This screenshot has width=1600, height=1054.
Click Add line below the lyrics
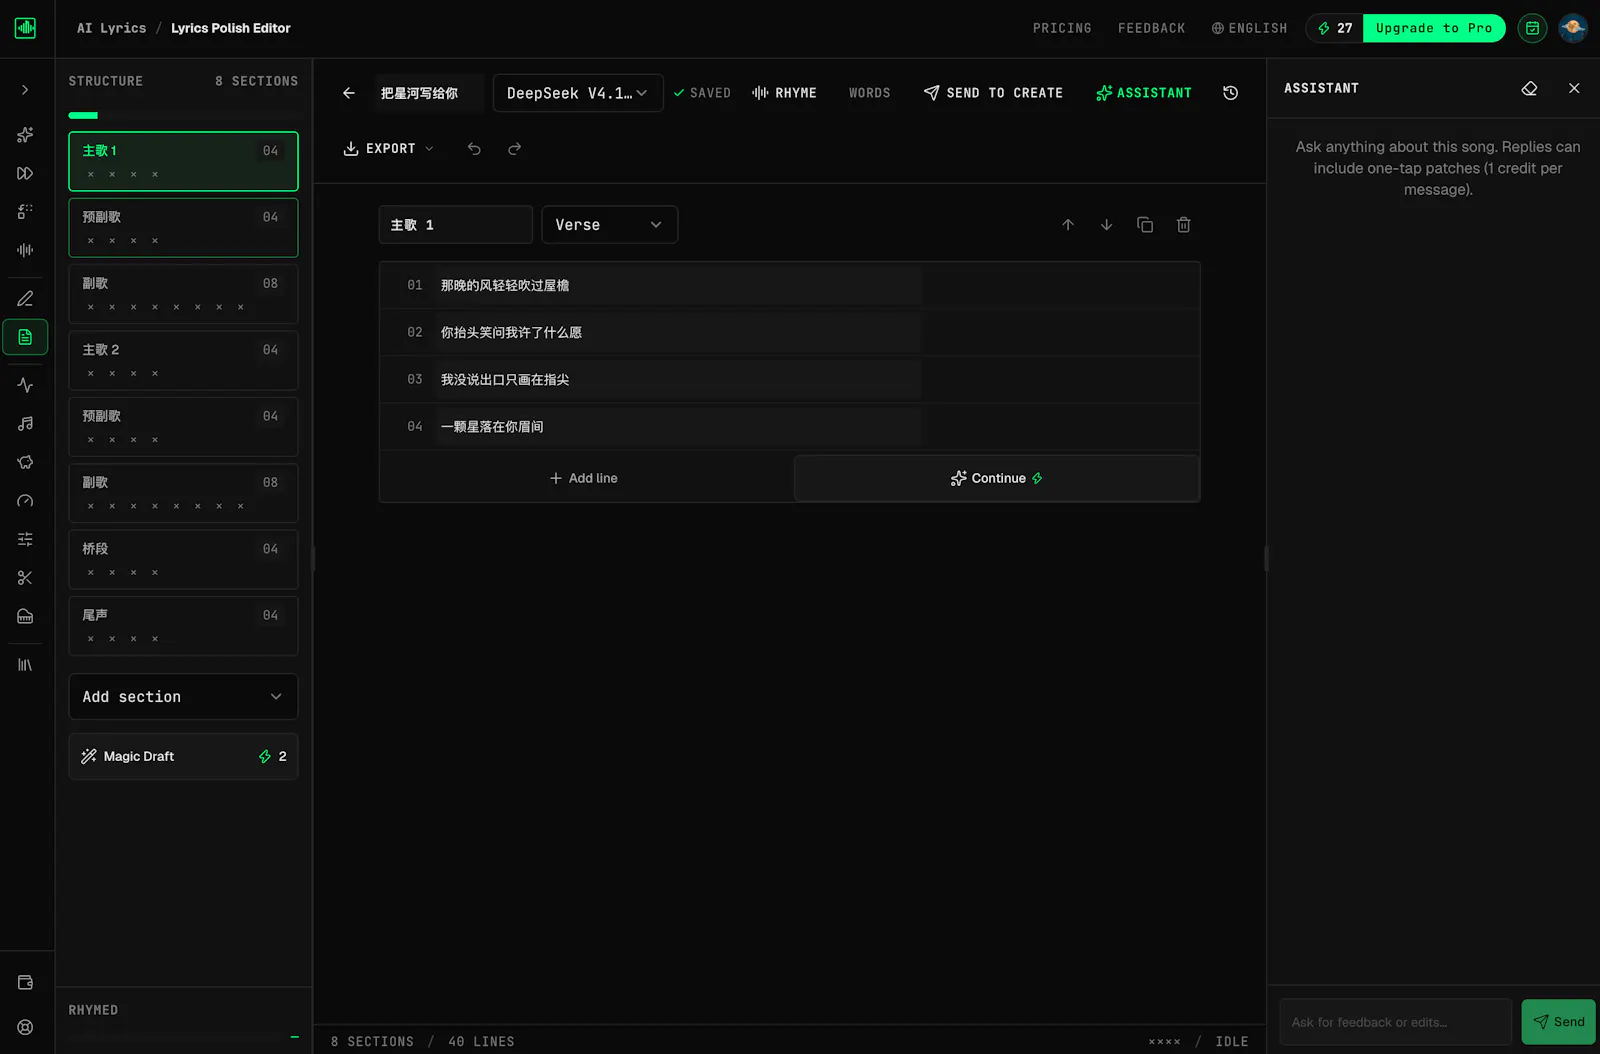point(584,479)
